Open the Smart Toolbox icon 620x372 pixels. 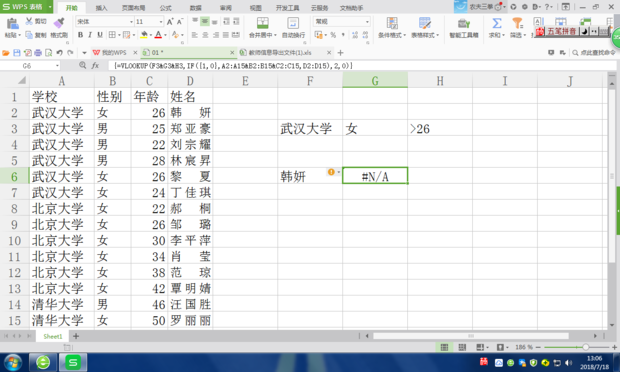[x=463, y=23]
